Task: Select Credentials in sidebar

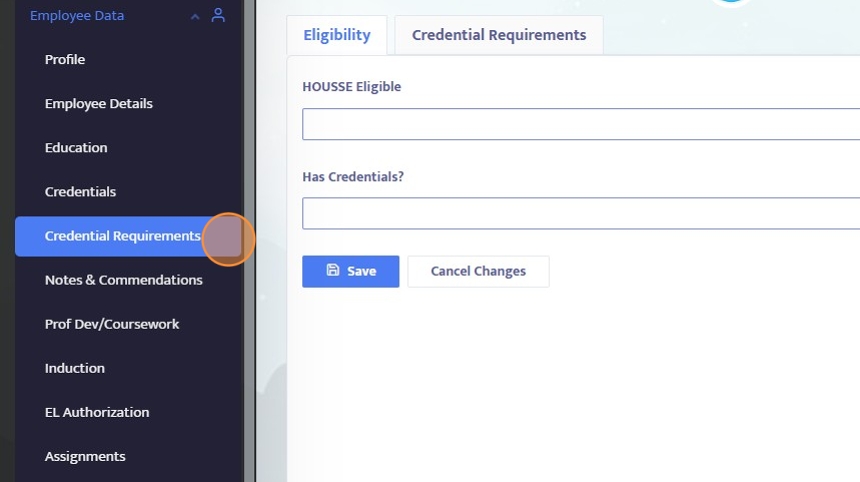Action: point(80,192)
